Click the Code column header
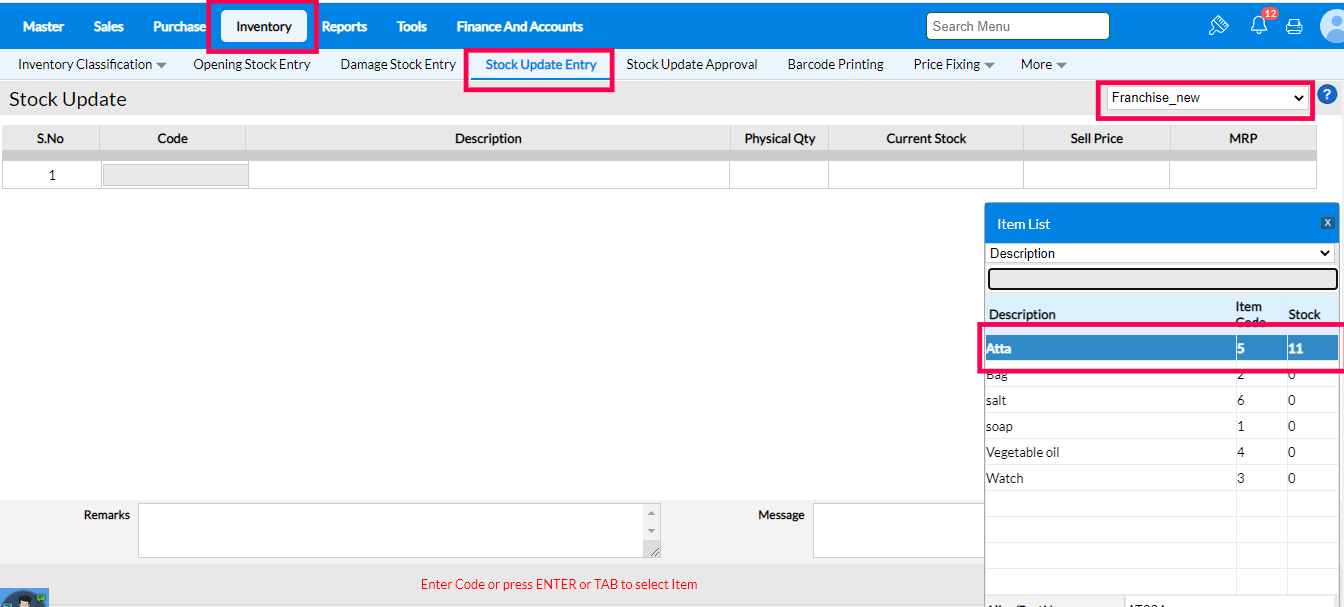The width and height of the screenshot is (1344, 607). (173, 139)
